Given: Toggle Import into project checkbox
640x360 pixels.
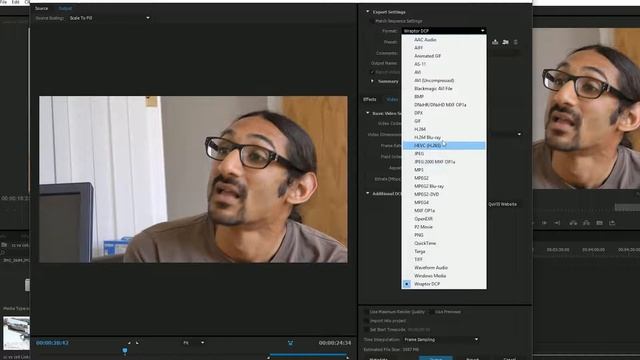Looking at the screenshot, I should coord(366,321).
